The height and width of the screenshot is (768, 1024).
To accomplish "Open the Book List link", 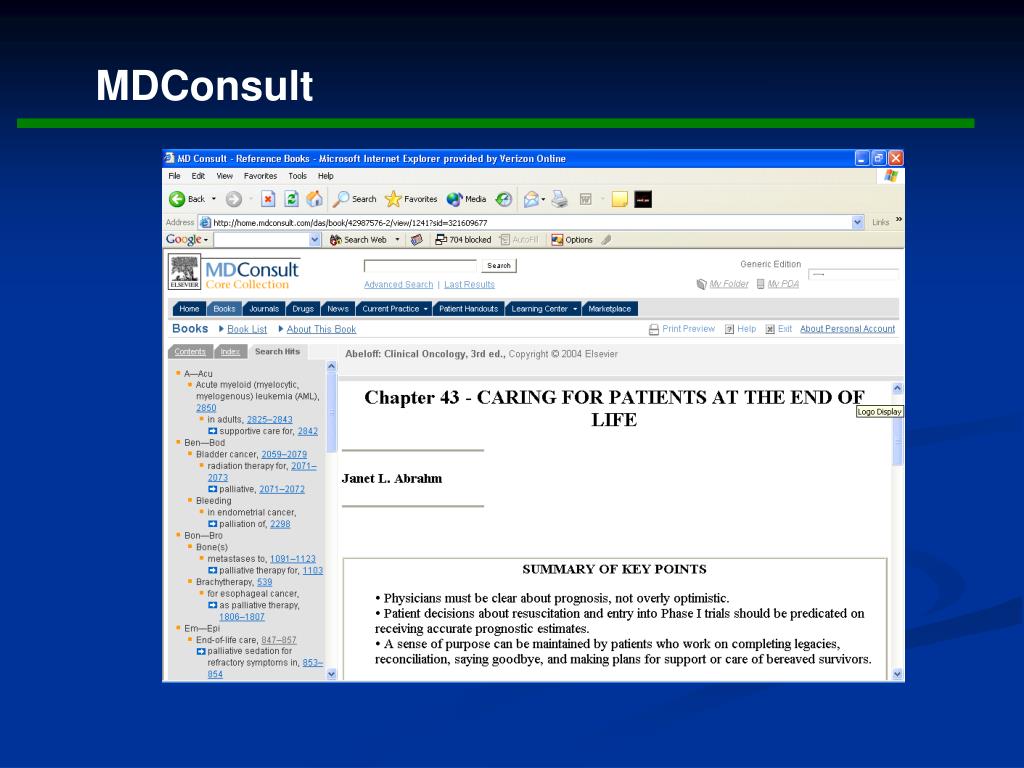I will click(x=247, y=329).
